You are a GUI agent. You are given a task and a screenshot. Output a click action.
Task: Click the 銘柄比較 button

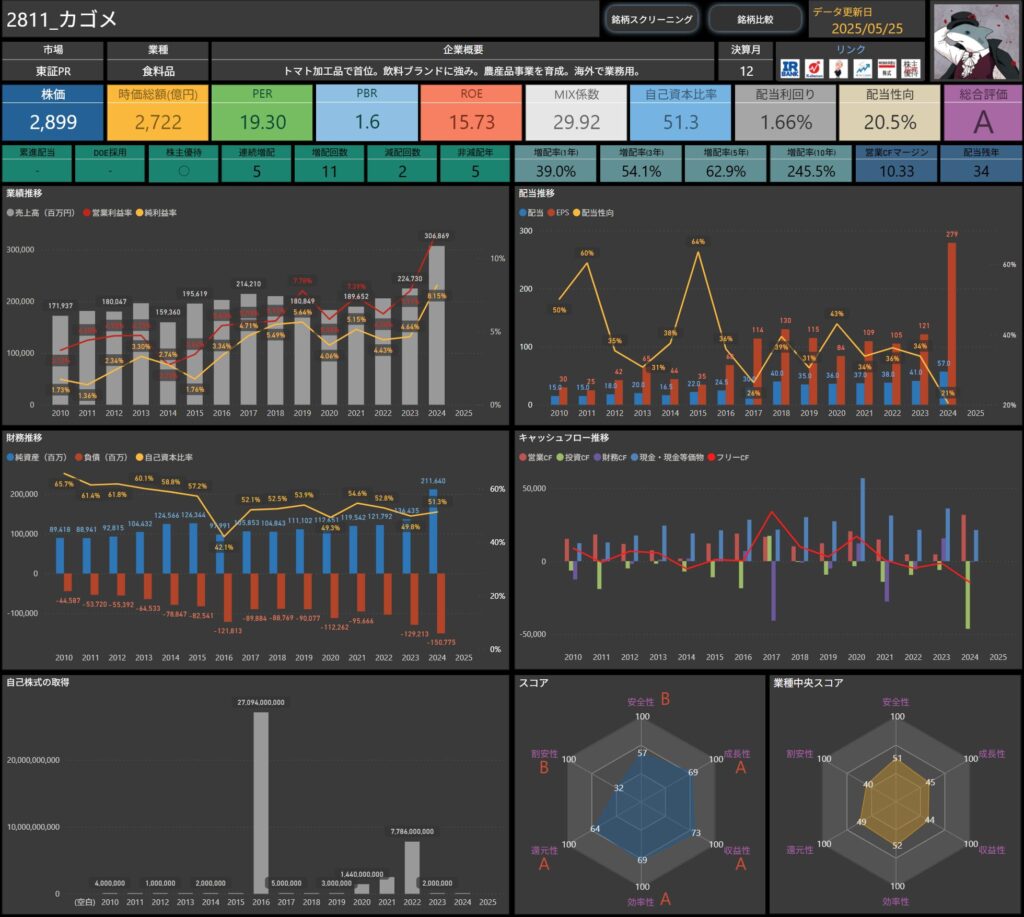tap(755, 20)
